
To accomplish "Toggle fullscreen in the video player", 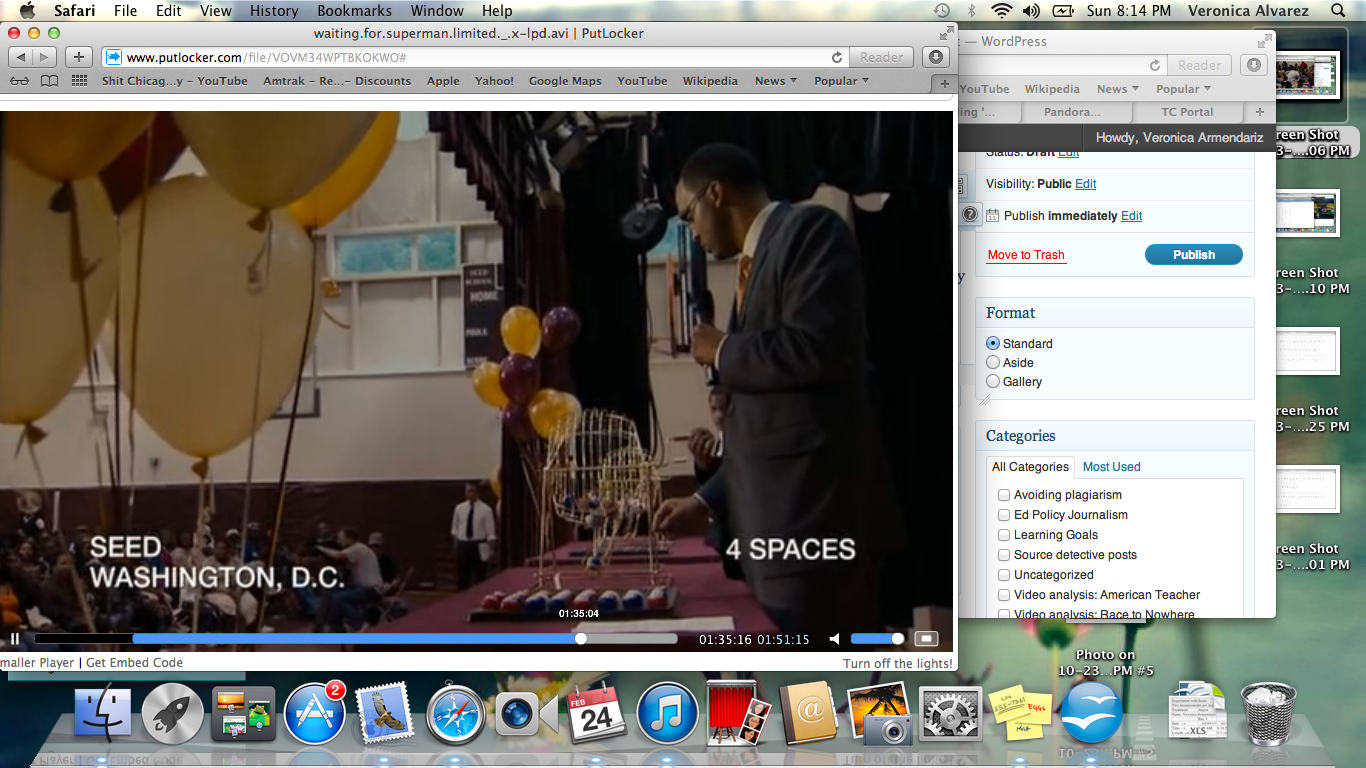I will click(926, 639).
